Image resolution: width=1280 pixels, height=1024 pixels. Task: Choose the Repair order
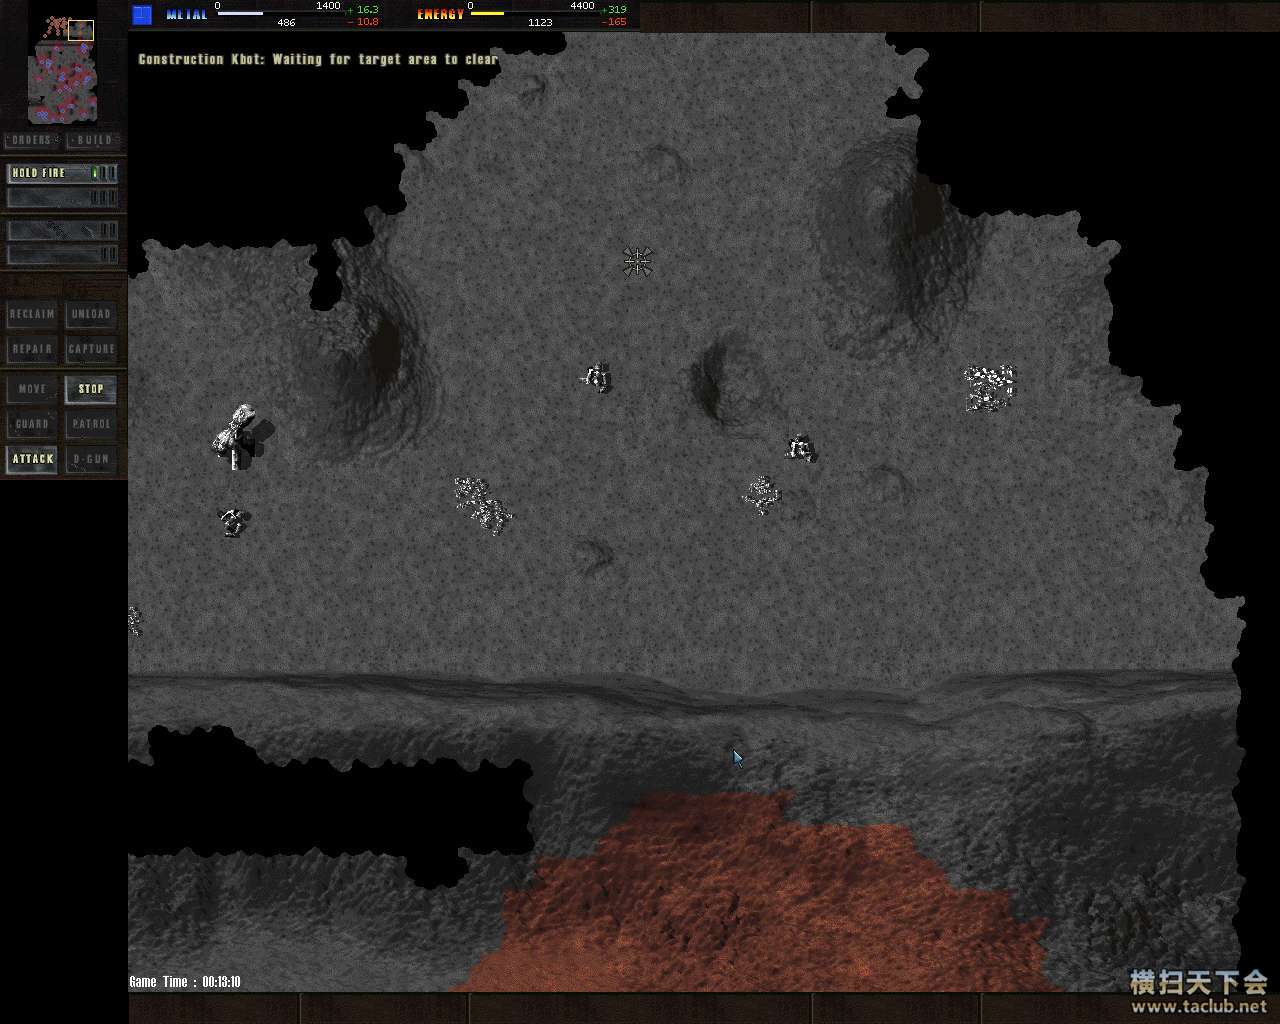click(32, 349)
